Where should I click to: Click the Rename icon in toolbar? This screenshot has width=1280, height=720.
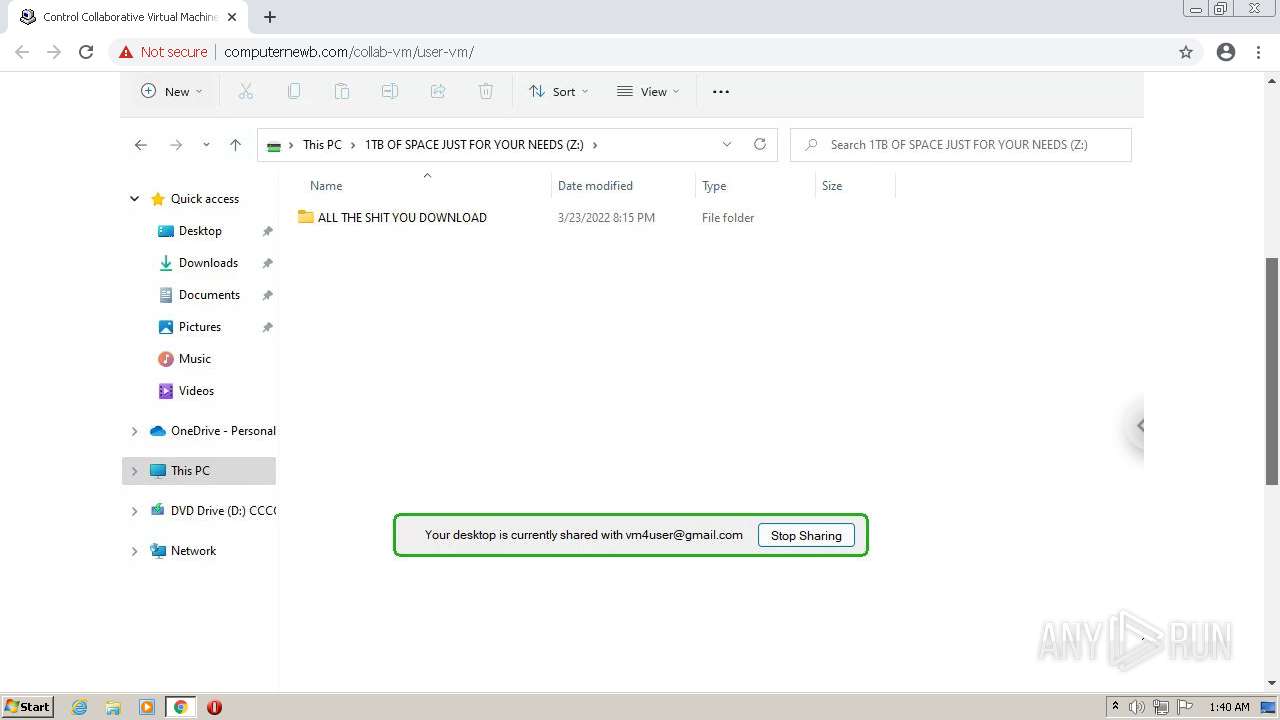coord(390,91)
